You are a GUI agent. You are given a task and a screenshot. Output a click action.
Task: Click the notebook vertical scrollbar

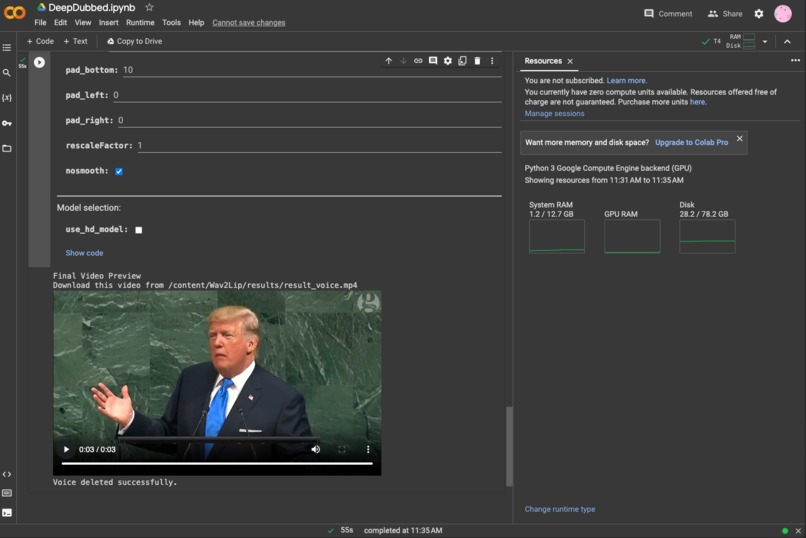509,446
